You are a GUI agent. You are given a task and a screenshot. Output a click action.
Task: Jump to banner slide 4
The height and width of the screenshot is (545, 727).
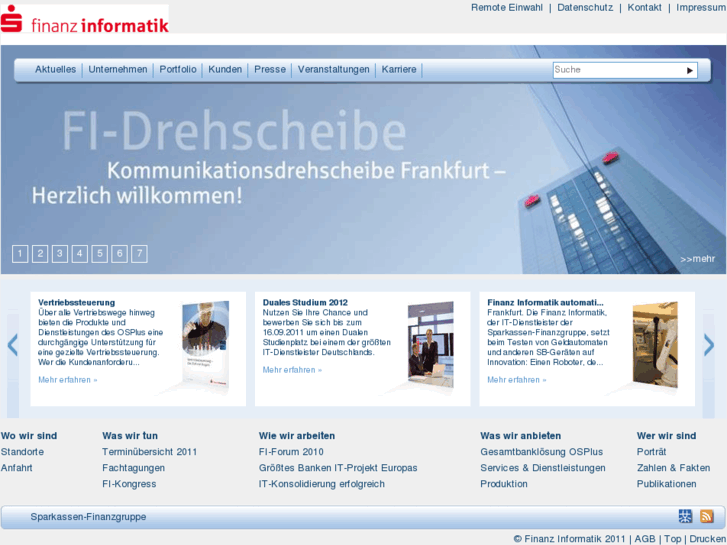pos(80,254)
